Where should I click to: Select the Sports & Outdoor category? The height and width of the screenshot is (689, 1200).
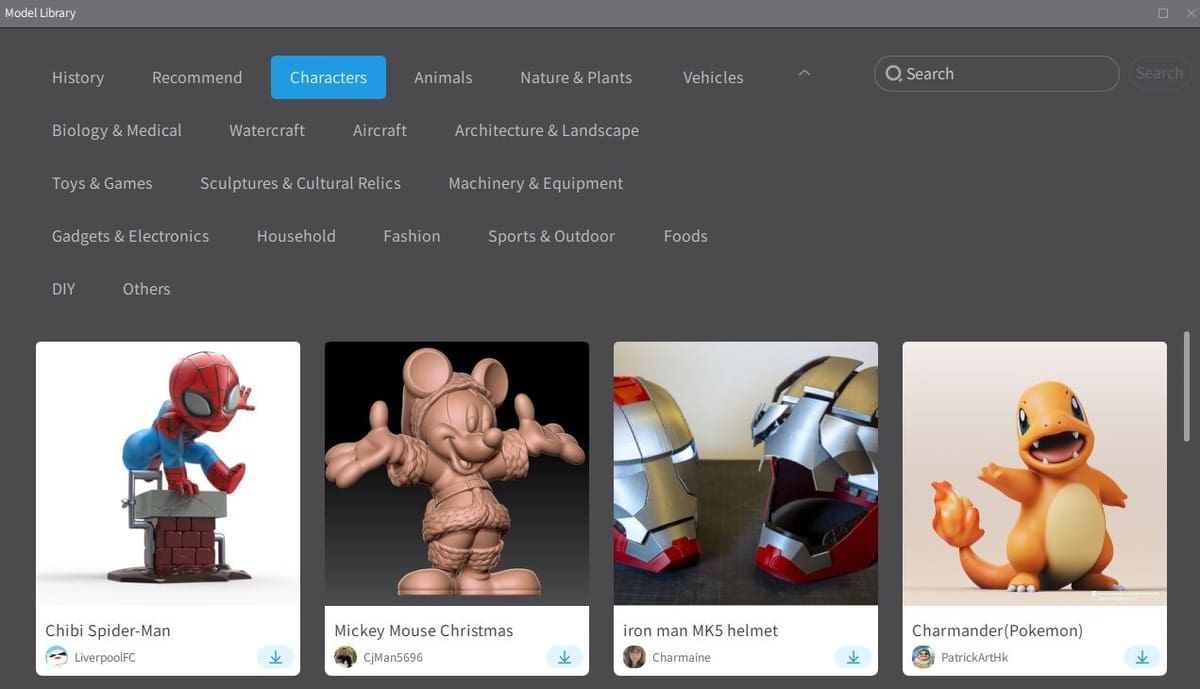point(551,236)
